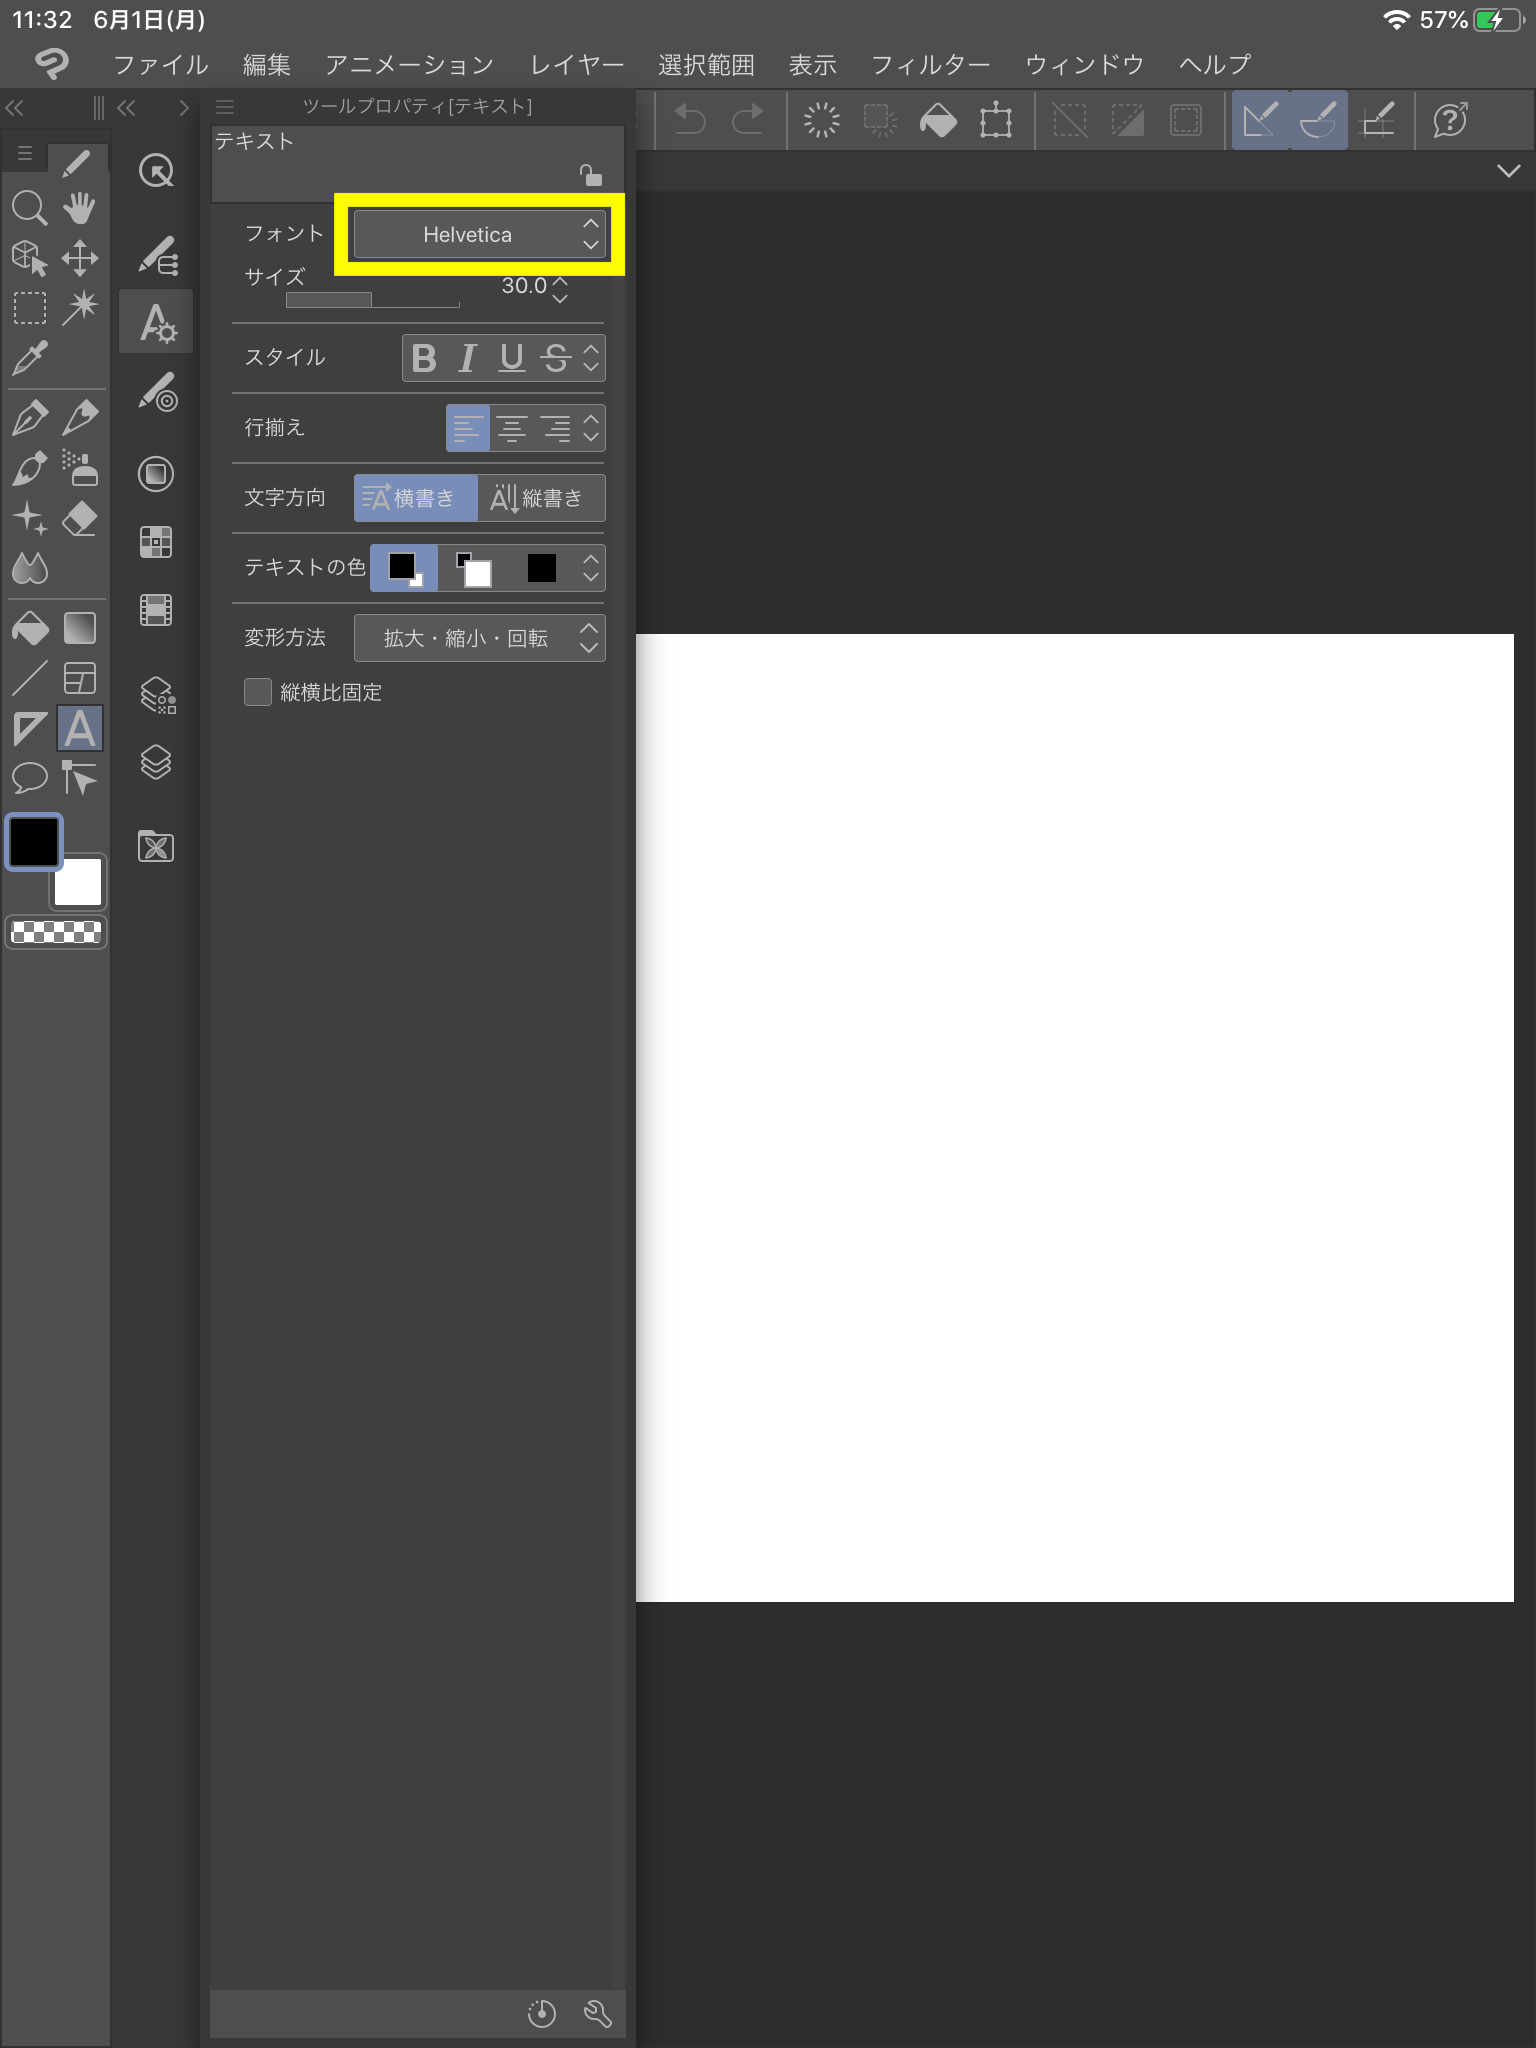
Task: Select the Hand move tool
Action: (80, 208)
